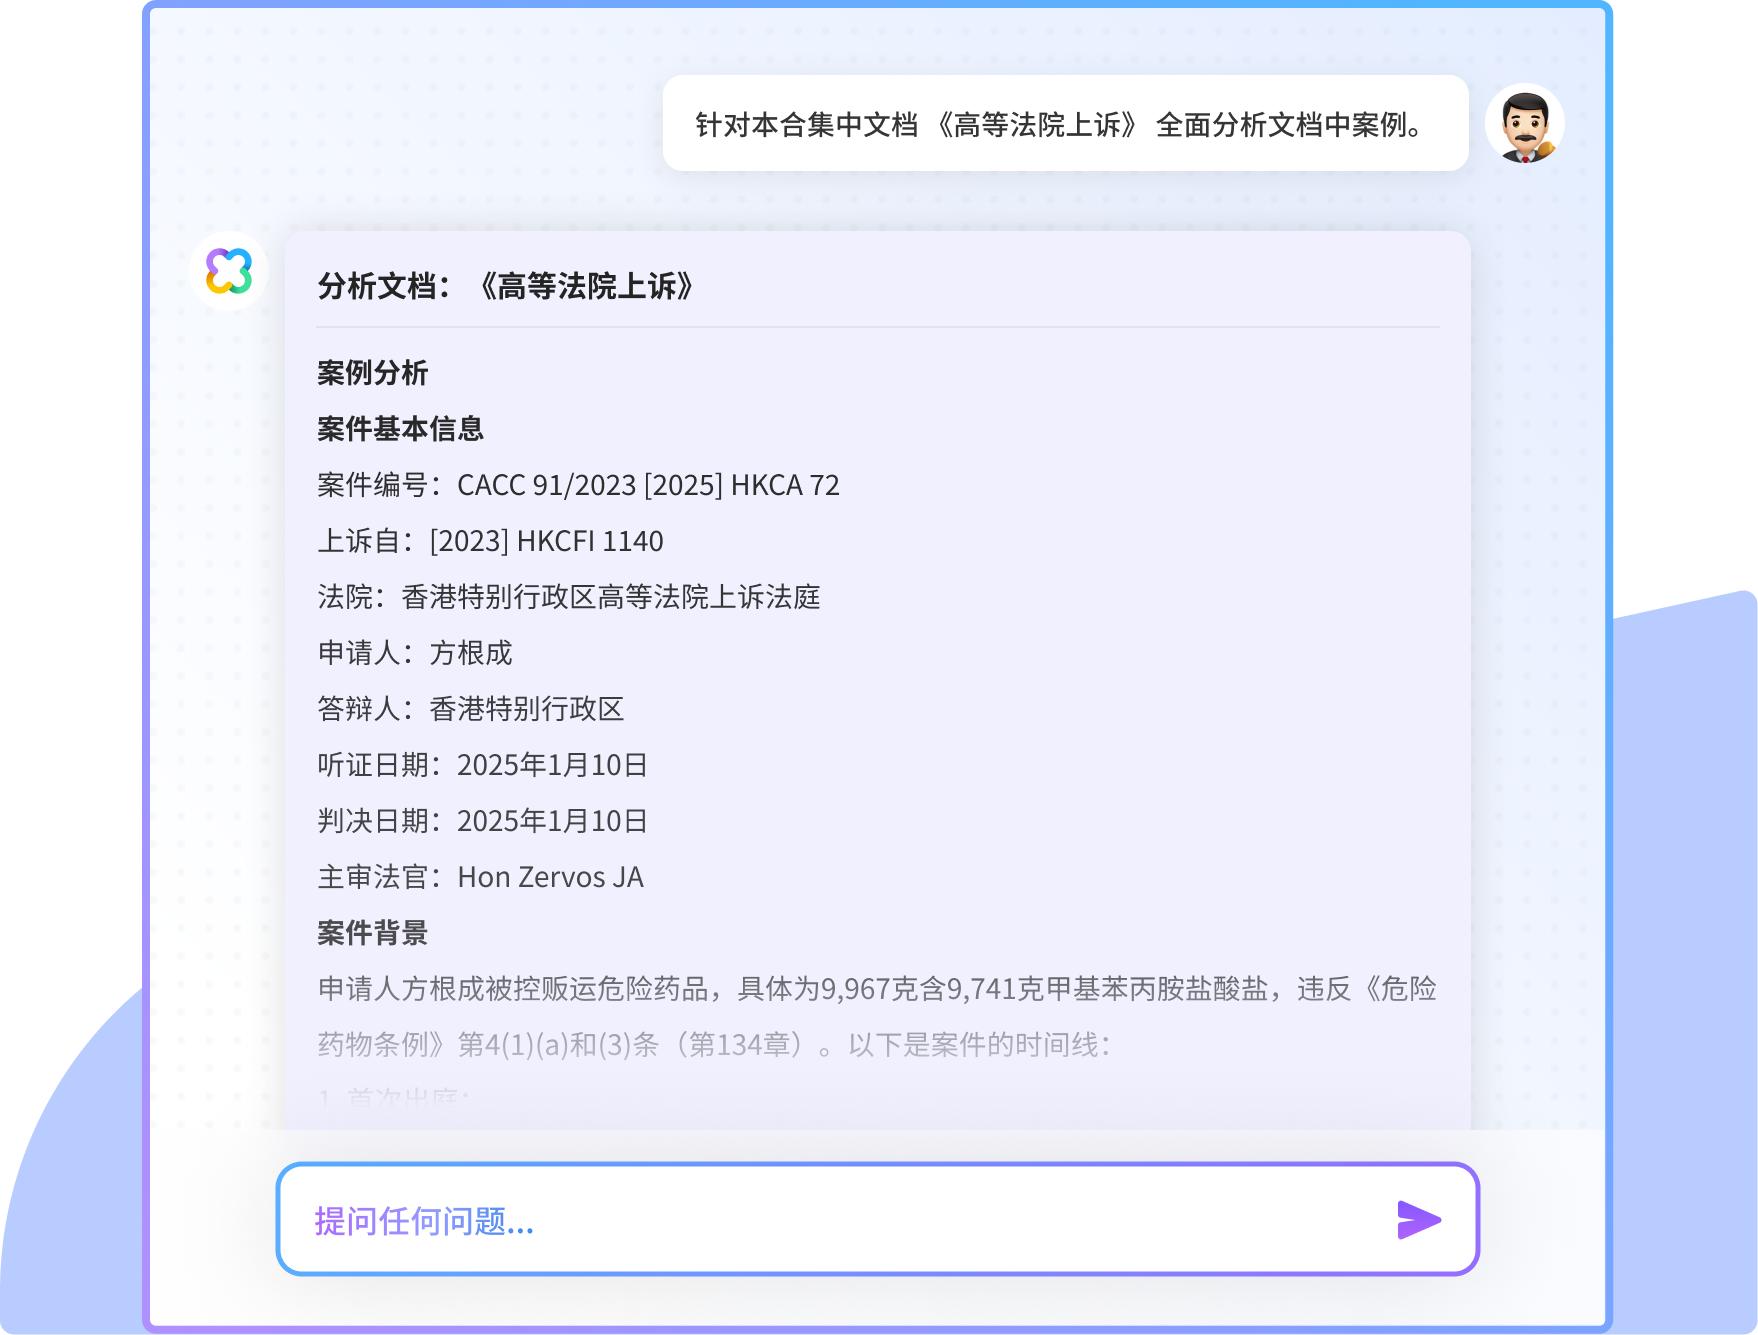This screenshot has width=1758, height=1335.
Task: Click the 判决日期 date line
Action: pos(482,821)
